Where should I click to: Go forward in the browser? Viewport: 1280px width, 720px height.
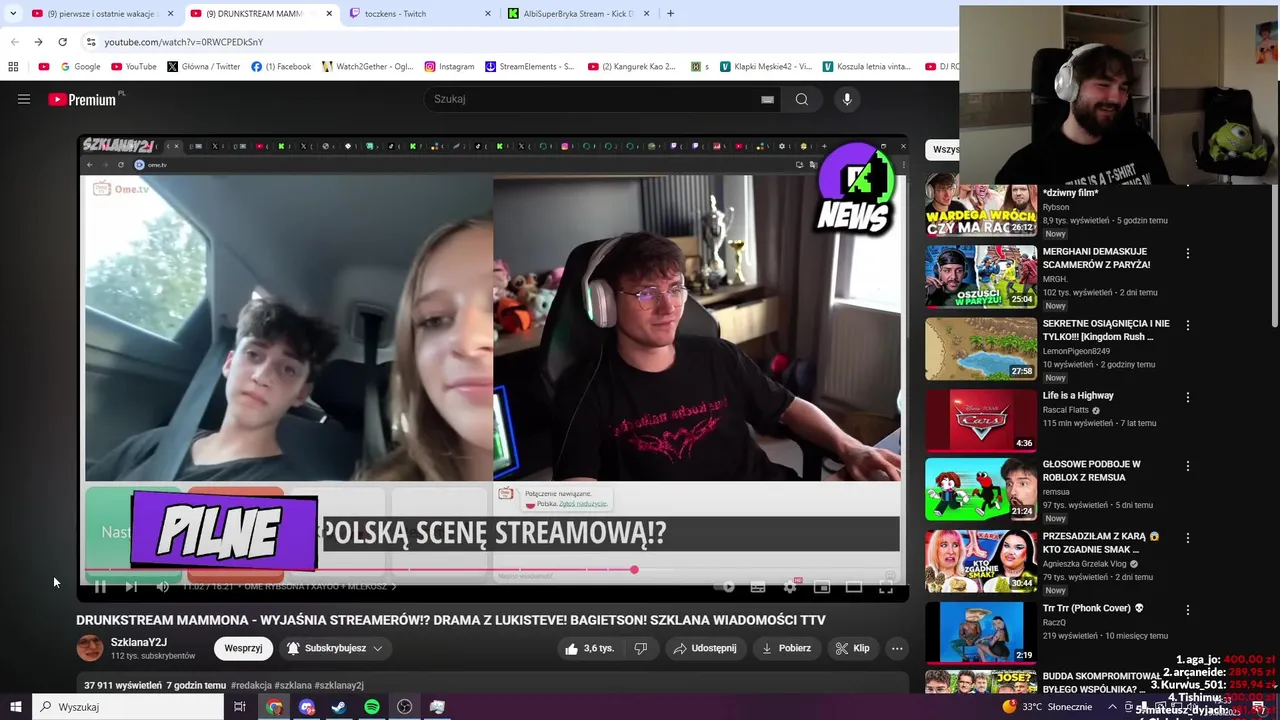coord(38,42)
